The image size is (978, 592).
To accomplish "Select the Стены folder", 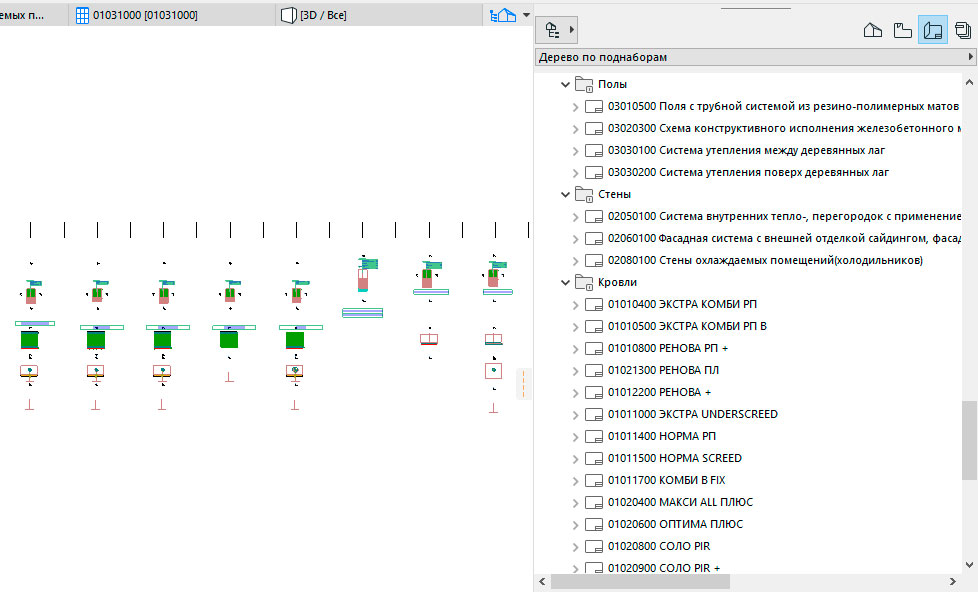I will [614, 195].
